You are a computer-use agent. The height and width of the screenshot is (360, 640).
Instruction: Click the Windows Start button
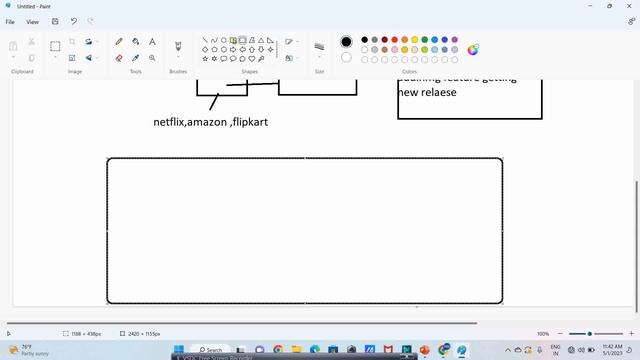(179, 349)
